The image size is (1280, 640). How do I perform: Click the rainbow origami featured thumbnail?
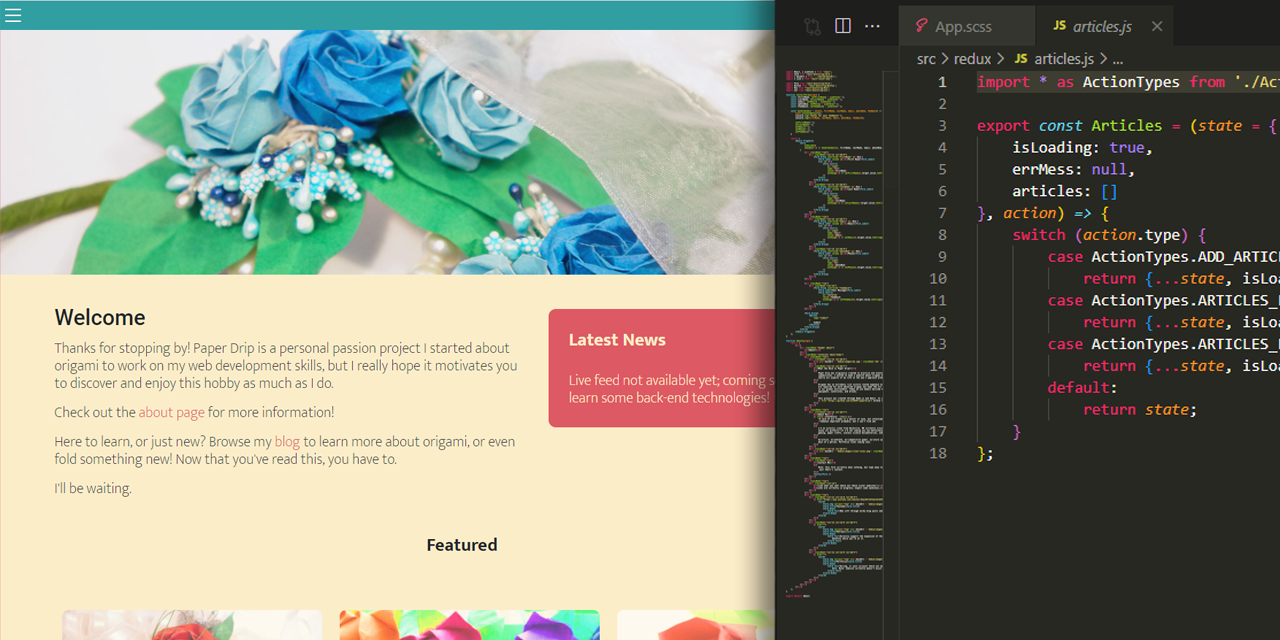469,630
